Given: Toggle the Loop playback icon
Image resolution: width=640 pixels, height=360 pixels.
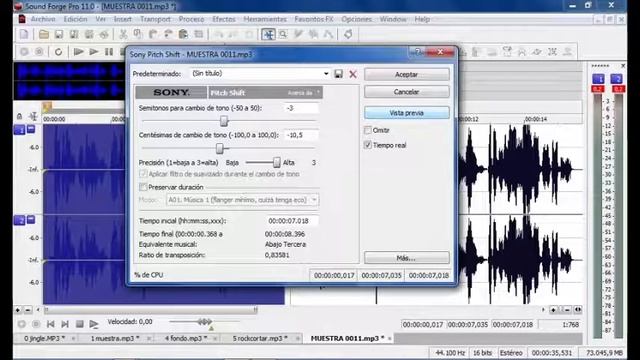Looking at the screenshot, I should [58, 52].
